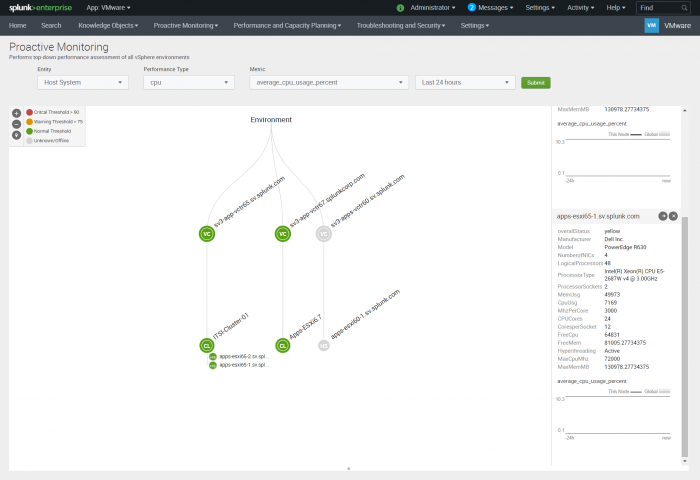Open the Last 24 hours time picker
The image size is (700, 480).
(x=465, y=83)
